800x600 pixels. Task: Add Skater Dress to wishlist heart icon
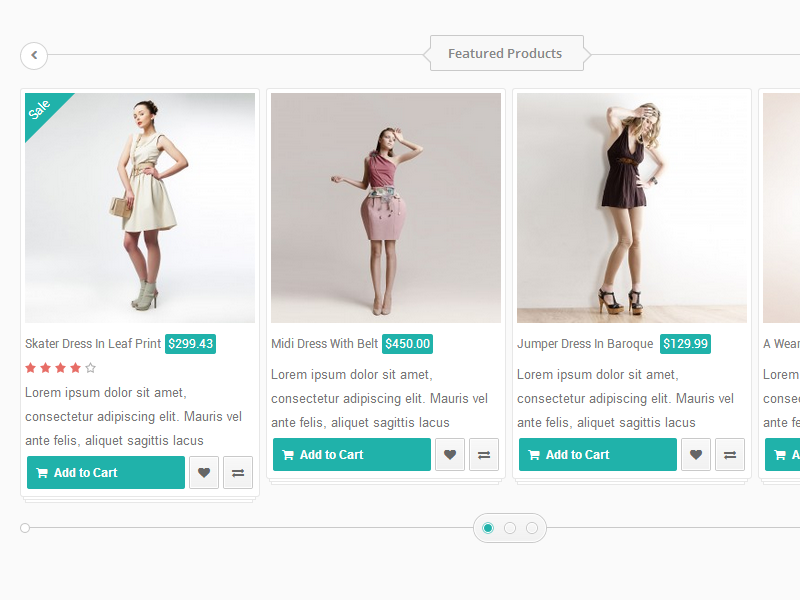pyautogui.click(x=204, y=472)
